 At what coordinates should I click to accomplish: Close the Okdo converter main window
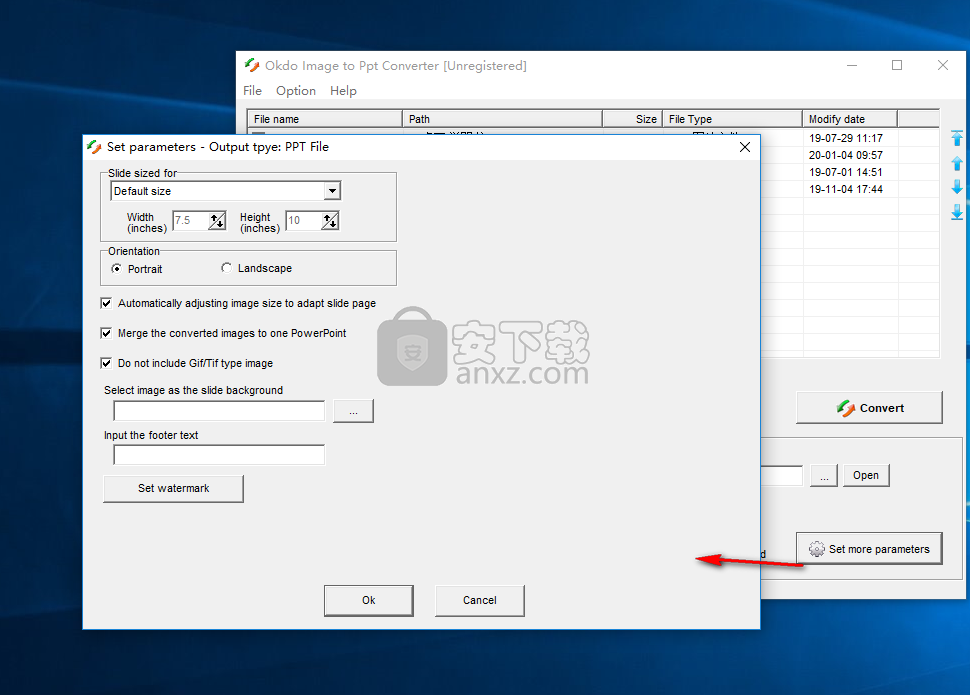[943, 66]
